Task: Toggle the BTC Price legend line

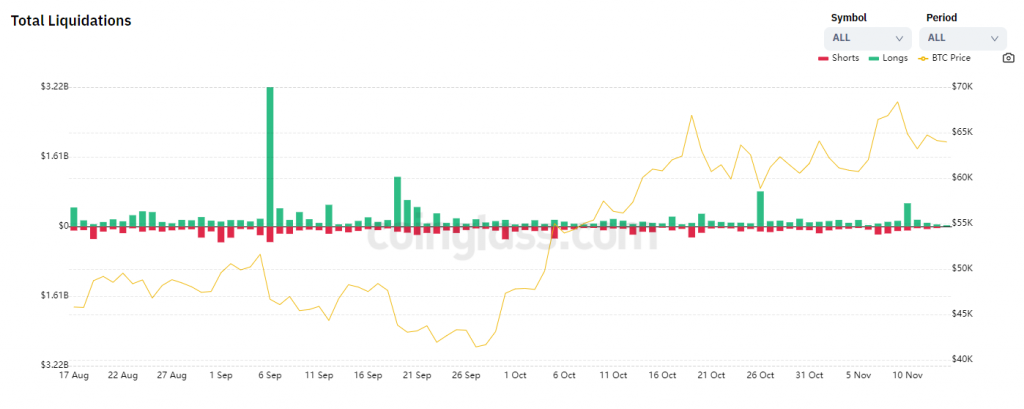Action: (944, 58)
